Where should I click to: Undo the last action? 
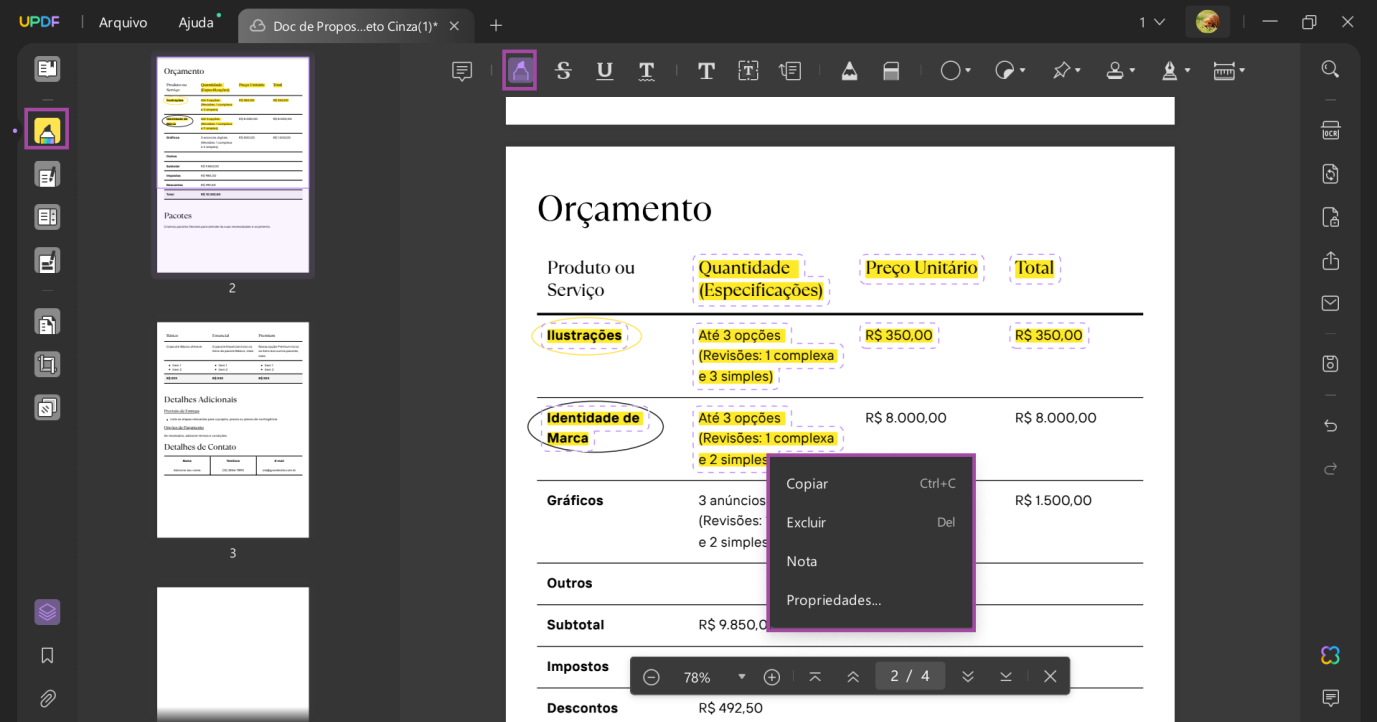[1330, 425]
